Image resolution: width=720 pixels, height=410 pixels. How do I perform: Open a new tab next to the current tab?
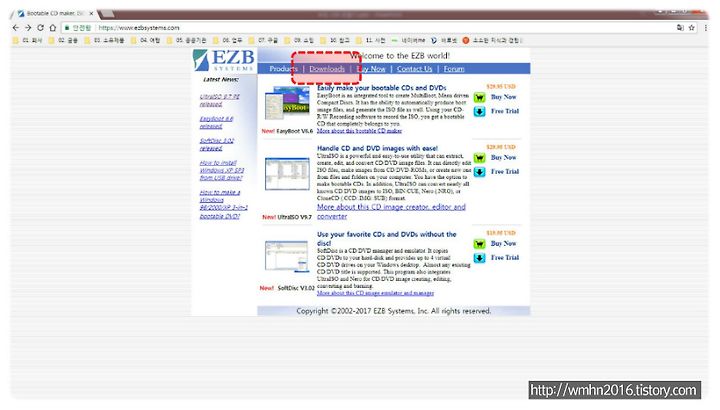pyautogui.click(x=106, y=14)
